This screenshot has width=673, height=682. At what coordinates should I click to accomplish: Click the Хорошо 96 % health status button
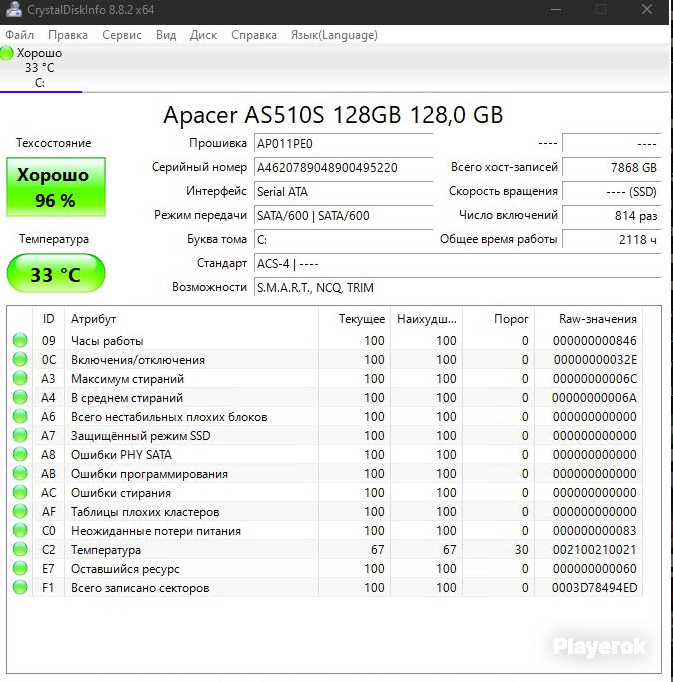pos(56,187)
